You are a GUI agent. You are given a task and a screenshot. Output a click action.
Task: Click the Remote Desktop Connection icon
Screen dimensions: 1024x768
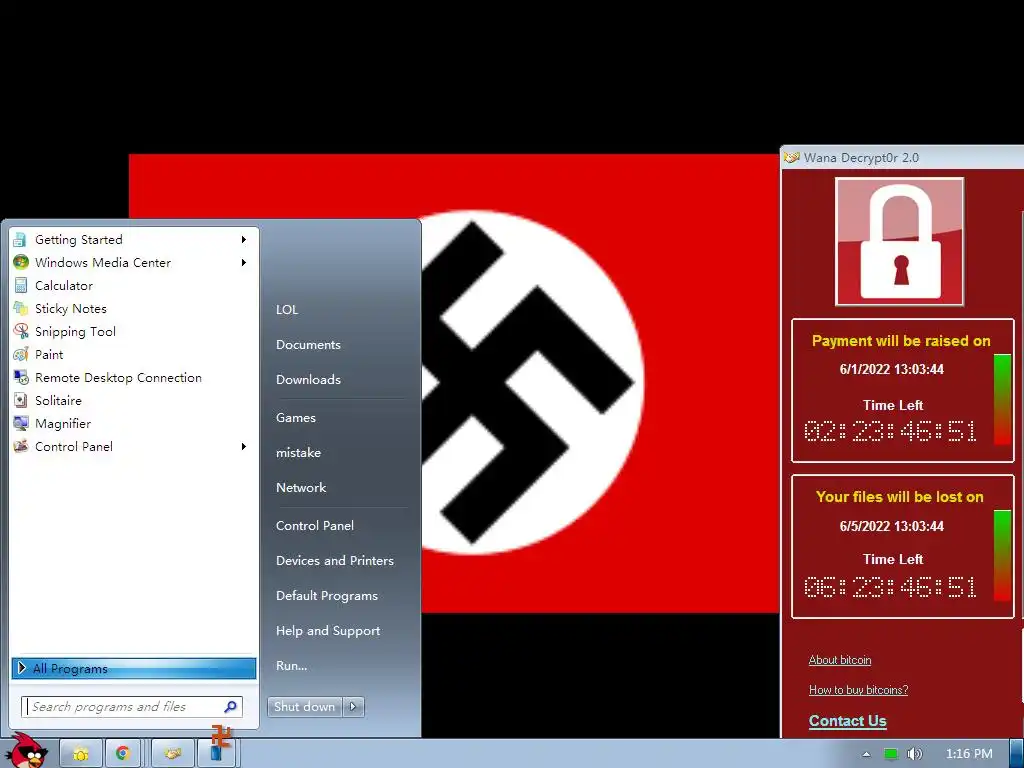pyautogui.click(x=20, y=377)
